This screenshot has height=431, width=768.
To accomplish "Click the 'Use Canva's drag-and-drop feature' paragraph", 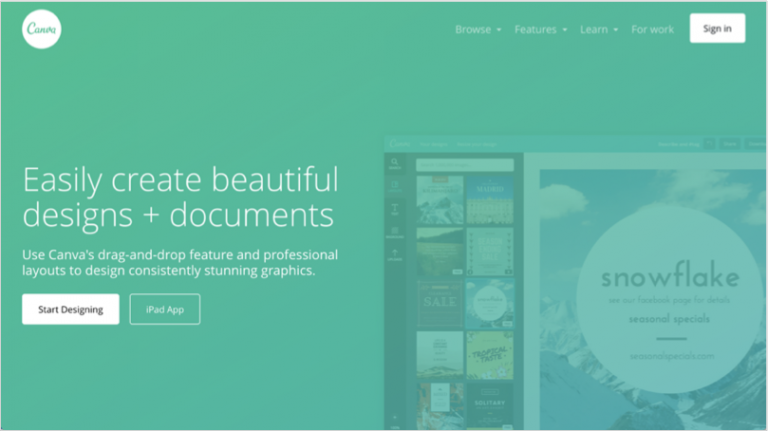I will [x=180, y=263].
